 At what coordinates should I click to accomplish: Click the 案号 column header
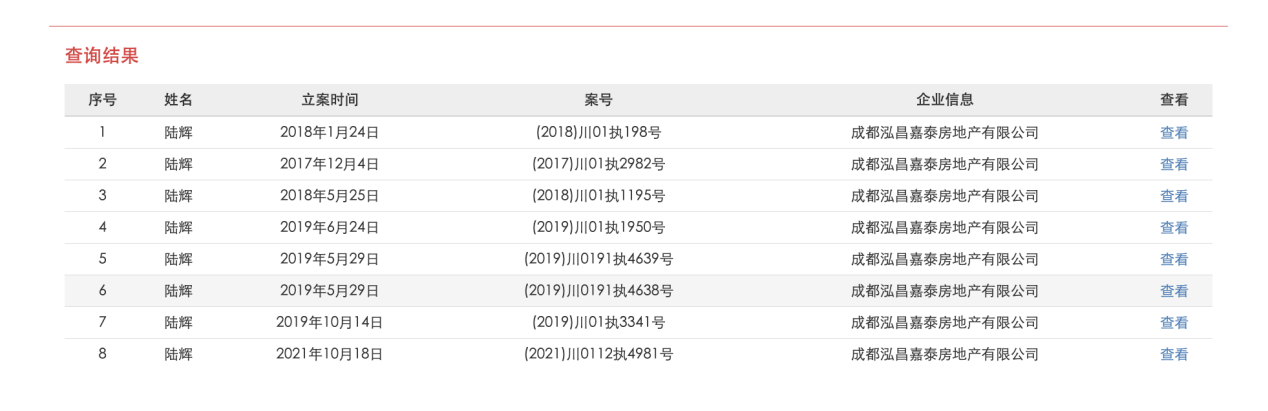click(598, 100)
